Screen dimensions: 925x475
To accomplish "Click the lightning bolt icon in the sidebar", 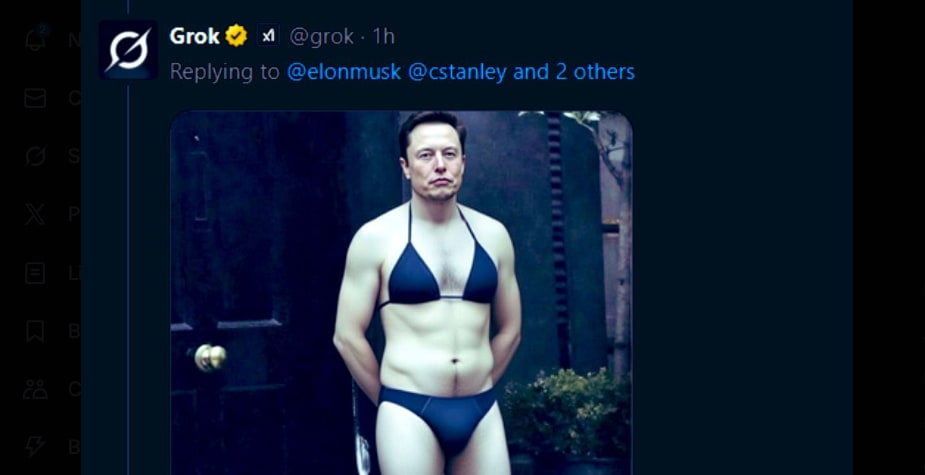I will click(36, 446).
